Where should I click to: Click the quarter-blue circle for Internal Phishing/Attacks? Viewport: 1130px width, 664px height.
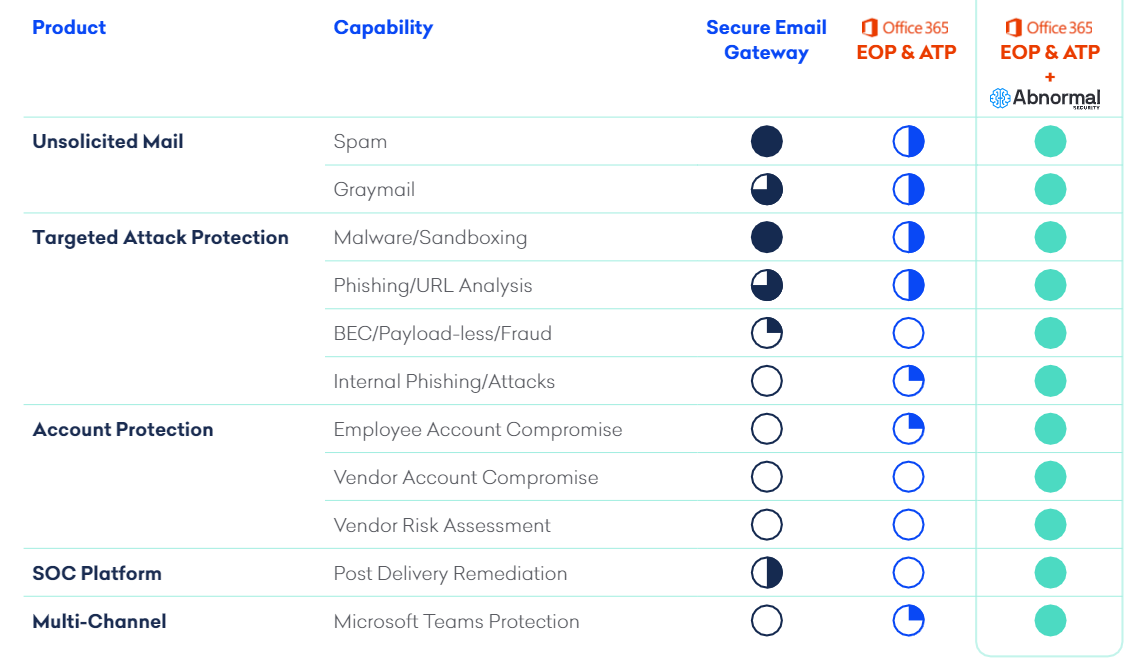coord(908,382)
